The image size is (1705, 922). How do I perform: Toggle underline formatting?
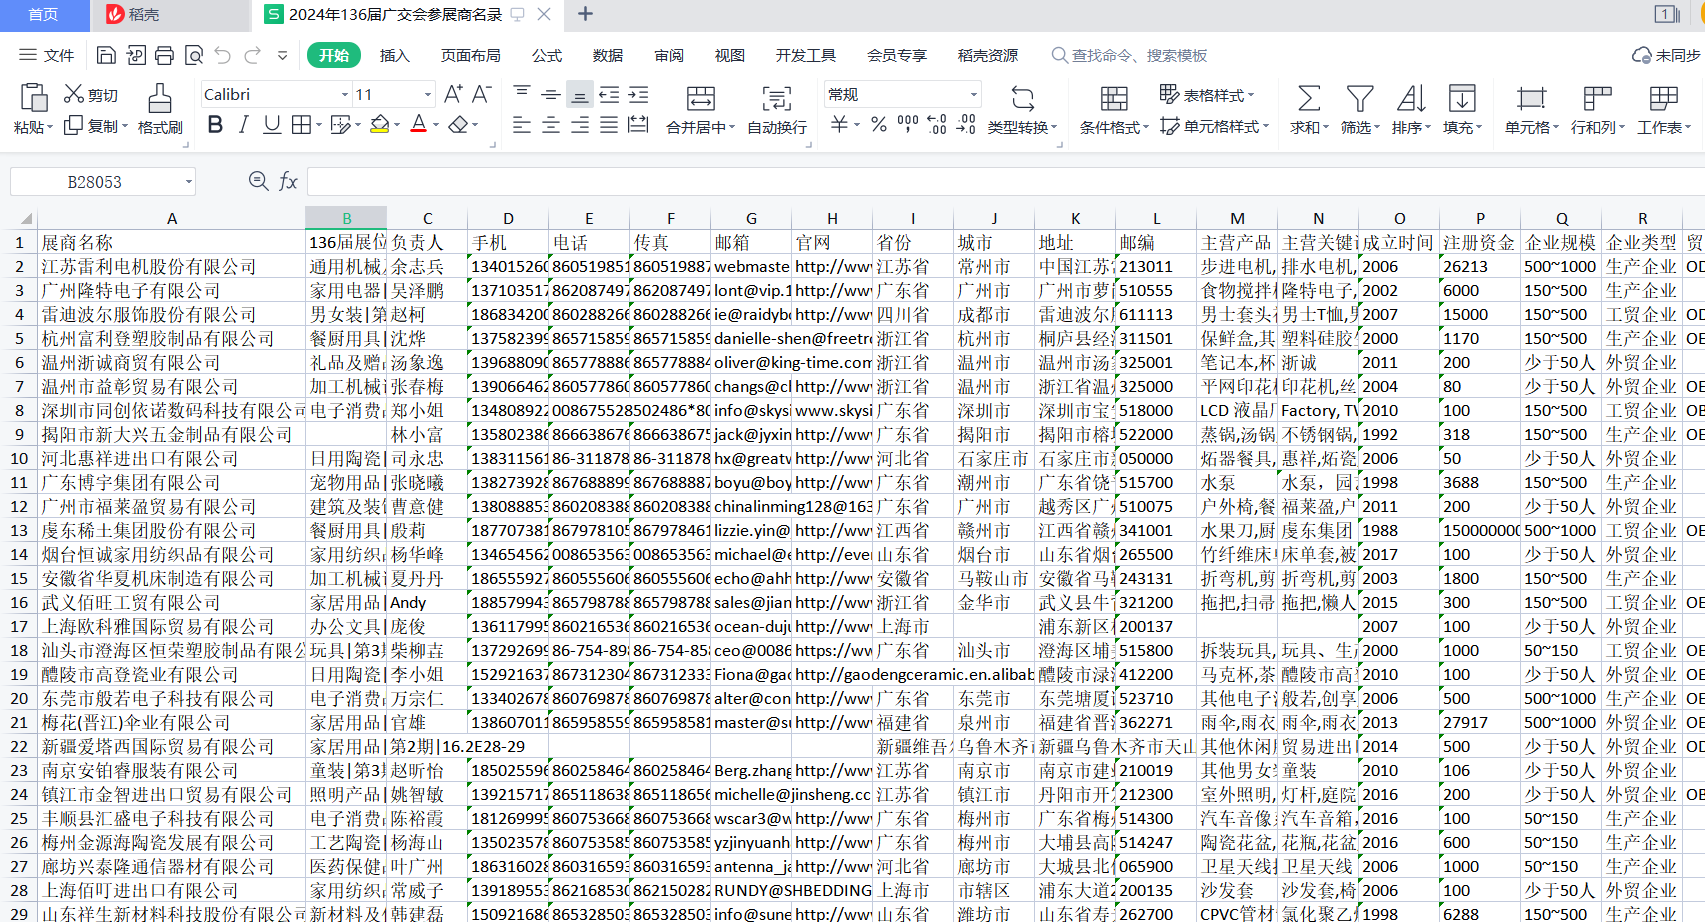tap(272, 125)
